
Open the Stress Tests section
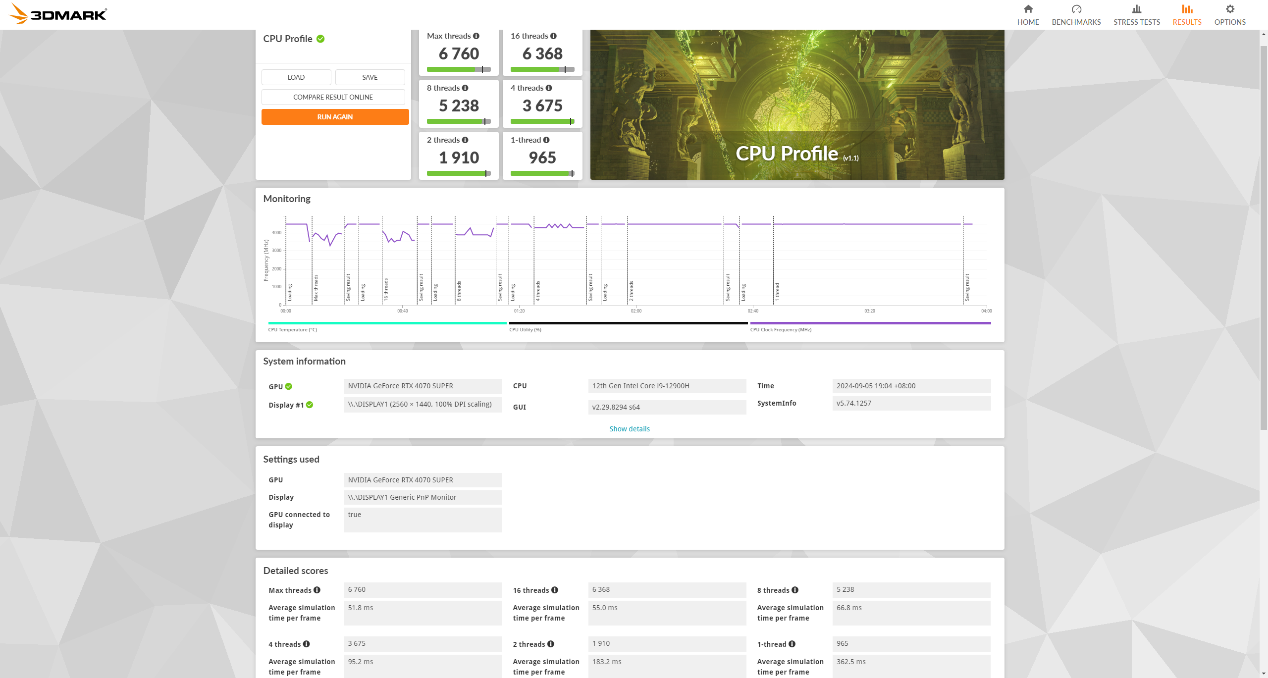click(x=1136, y=14)
